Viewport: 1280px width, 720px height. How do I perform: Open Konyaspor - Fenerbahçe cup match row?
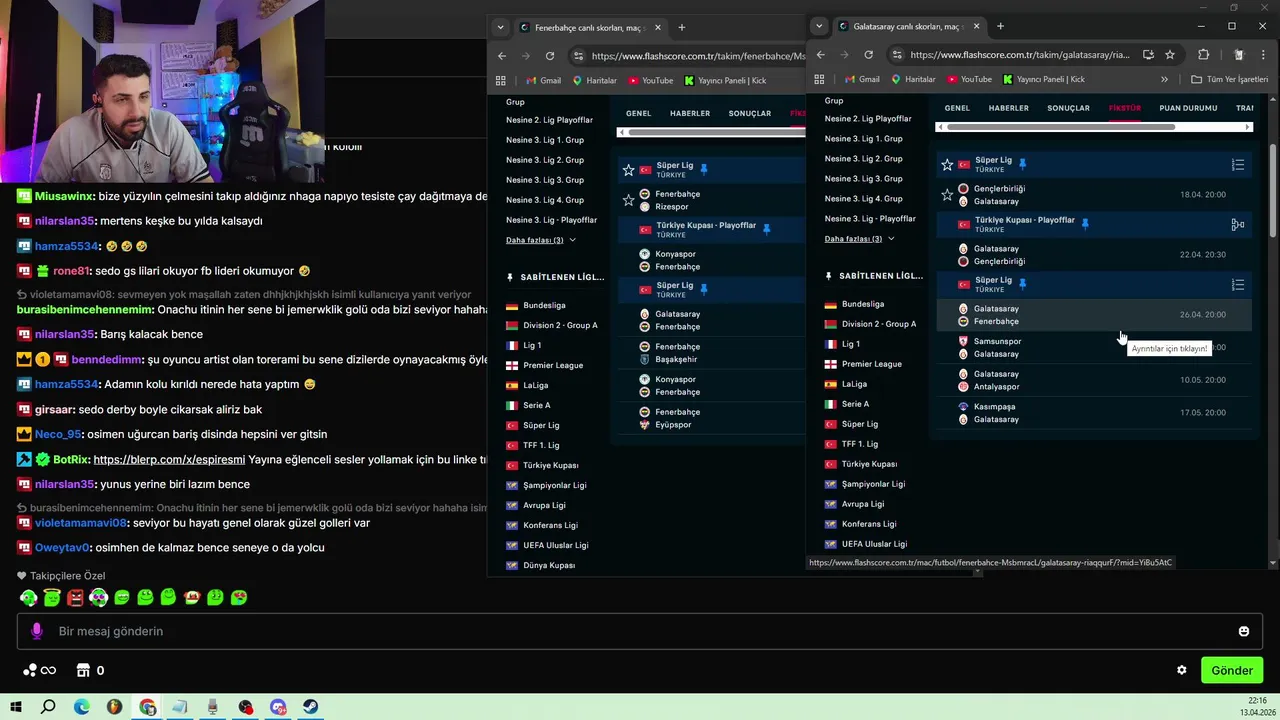click(710, 260)
